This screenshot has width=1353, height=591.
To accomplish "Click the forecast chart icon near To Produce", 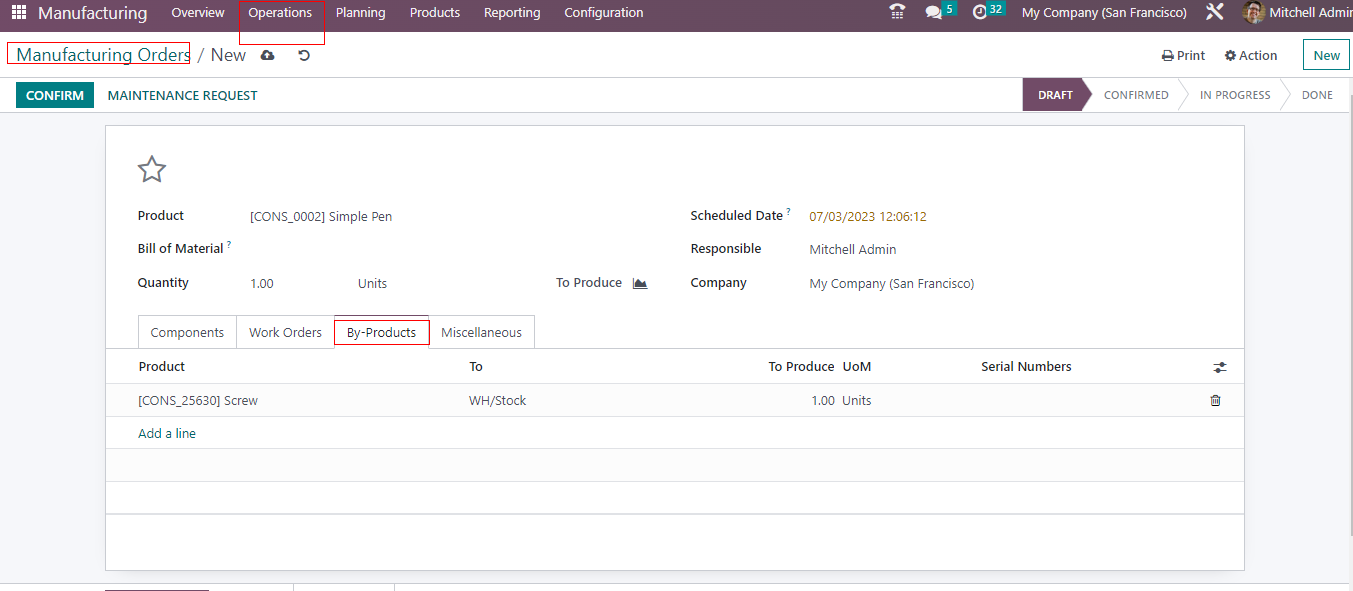I will tap(640, 284).
